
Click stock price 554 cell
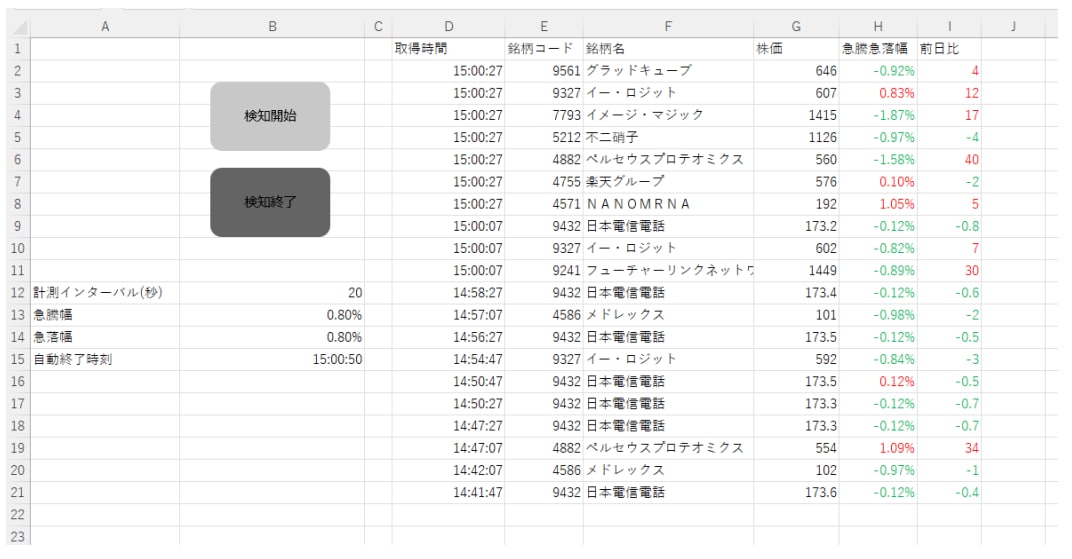[x=796, y=448]
